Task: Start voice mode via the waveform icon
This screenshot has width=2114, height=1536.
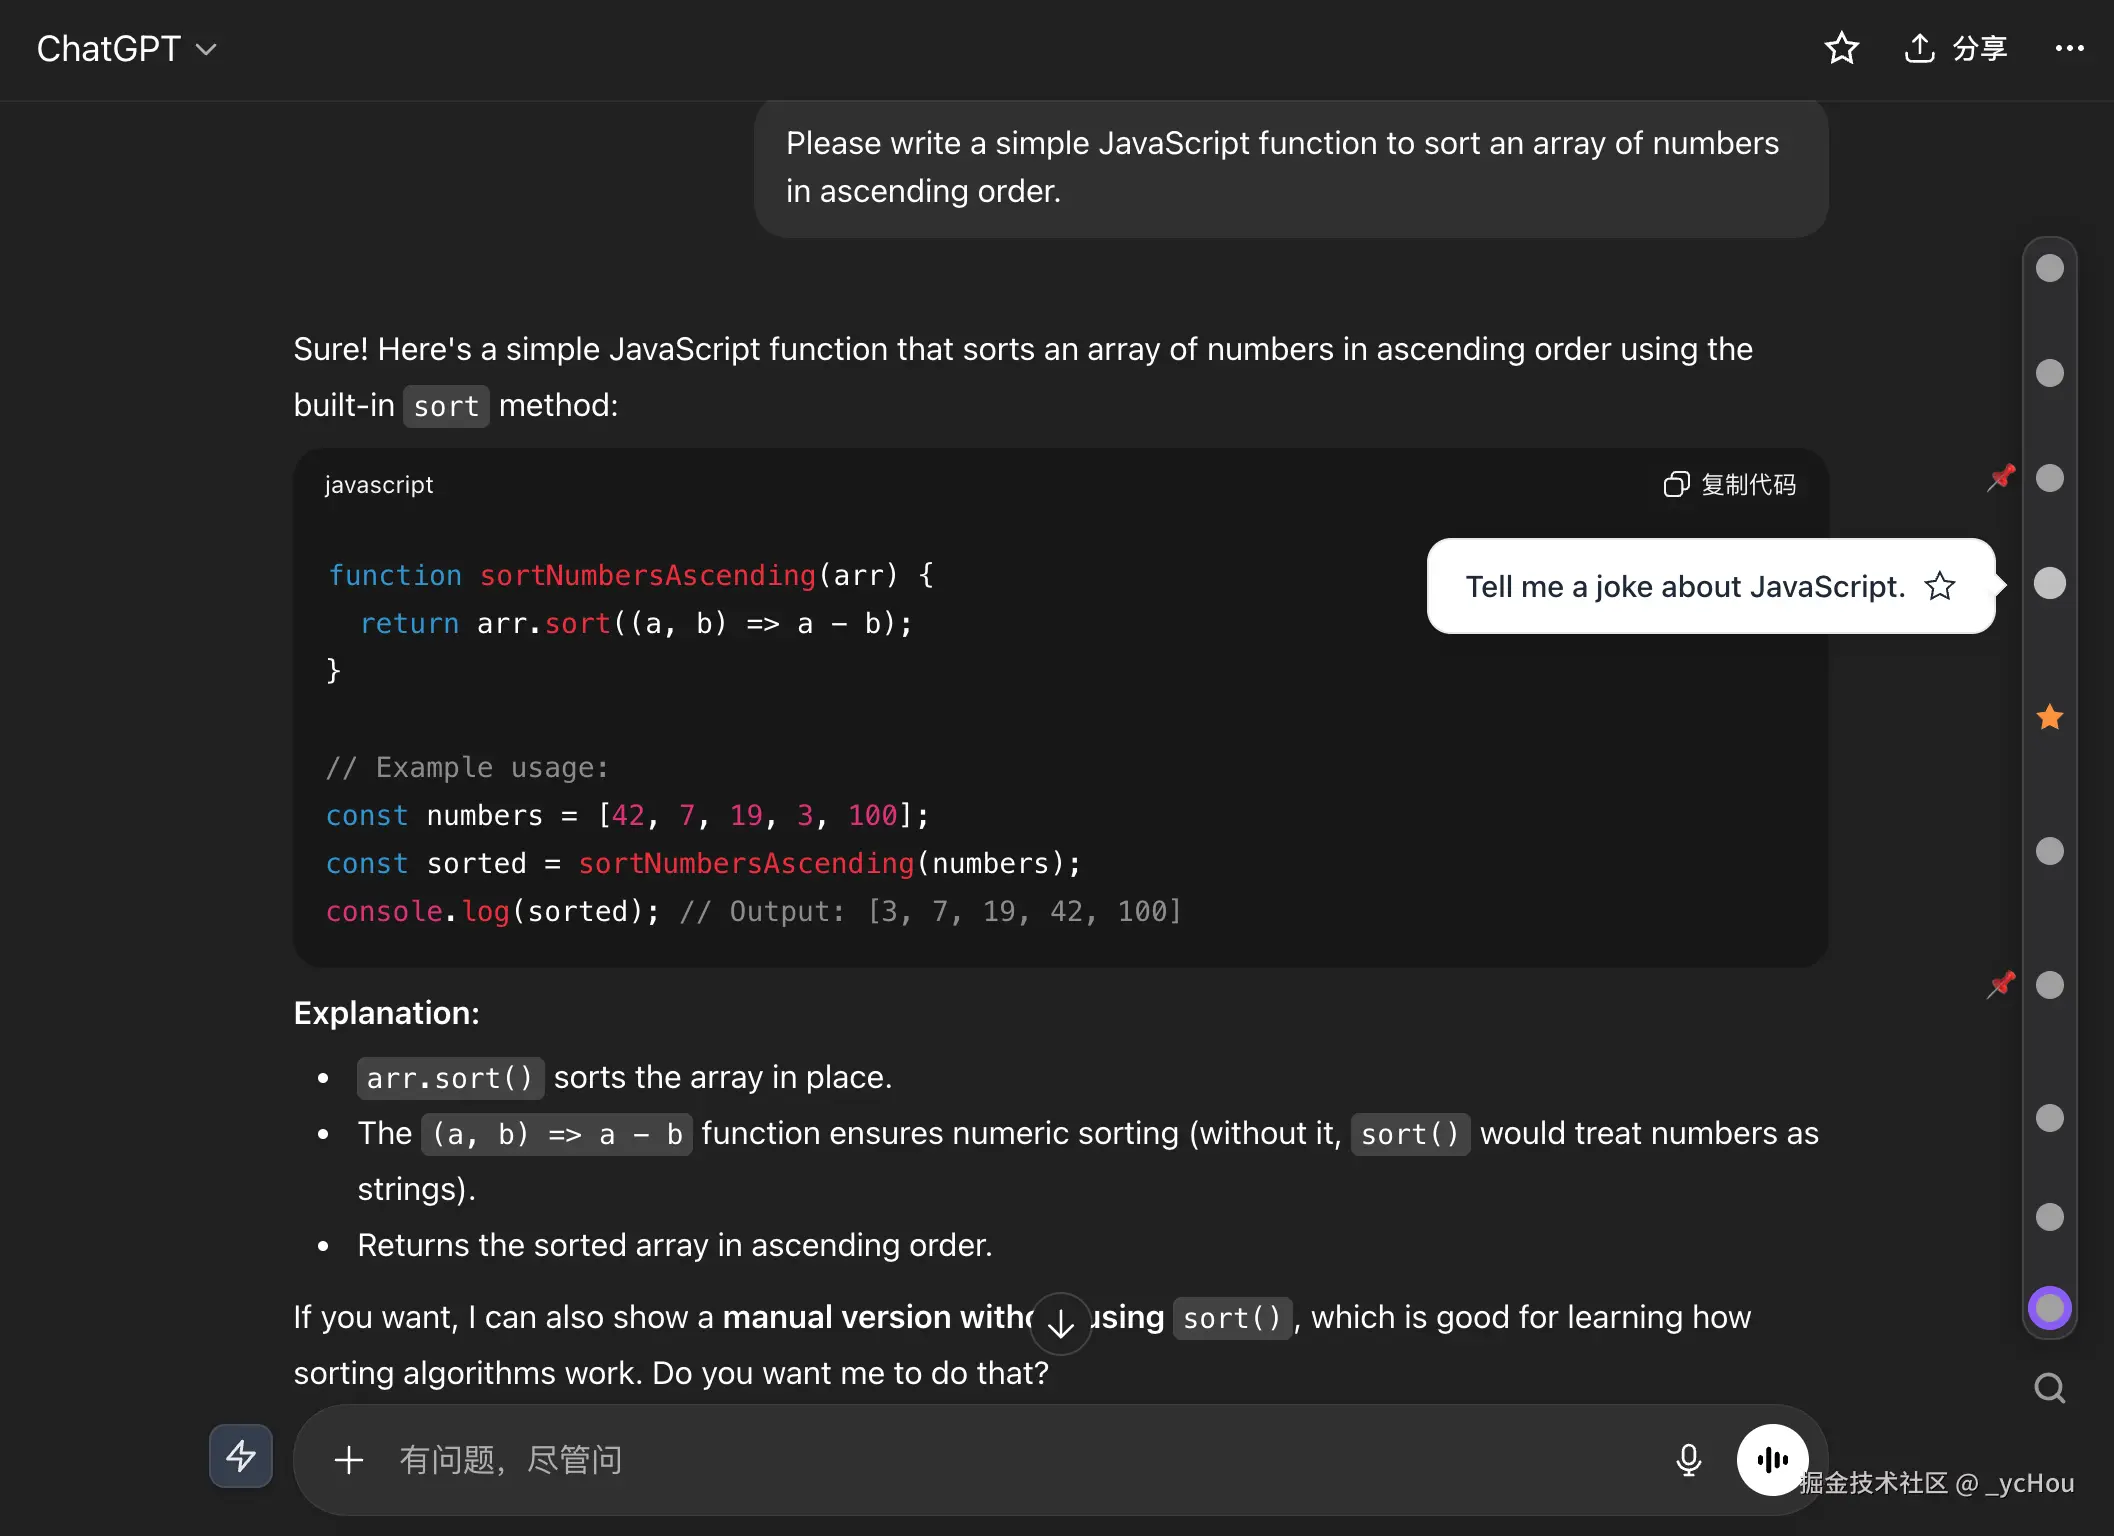Action: (1772, 1459)
